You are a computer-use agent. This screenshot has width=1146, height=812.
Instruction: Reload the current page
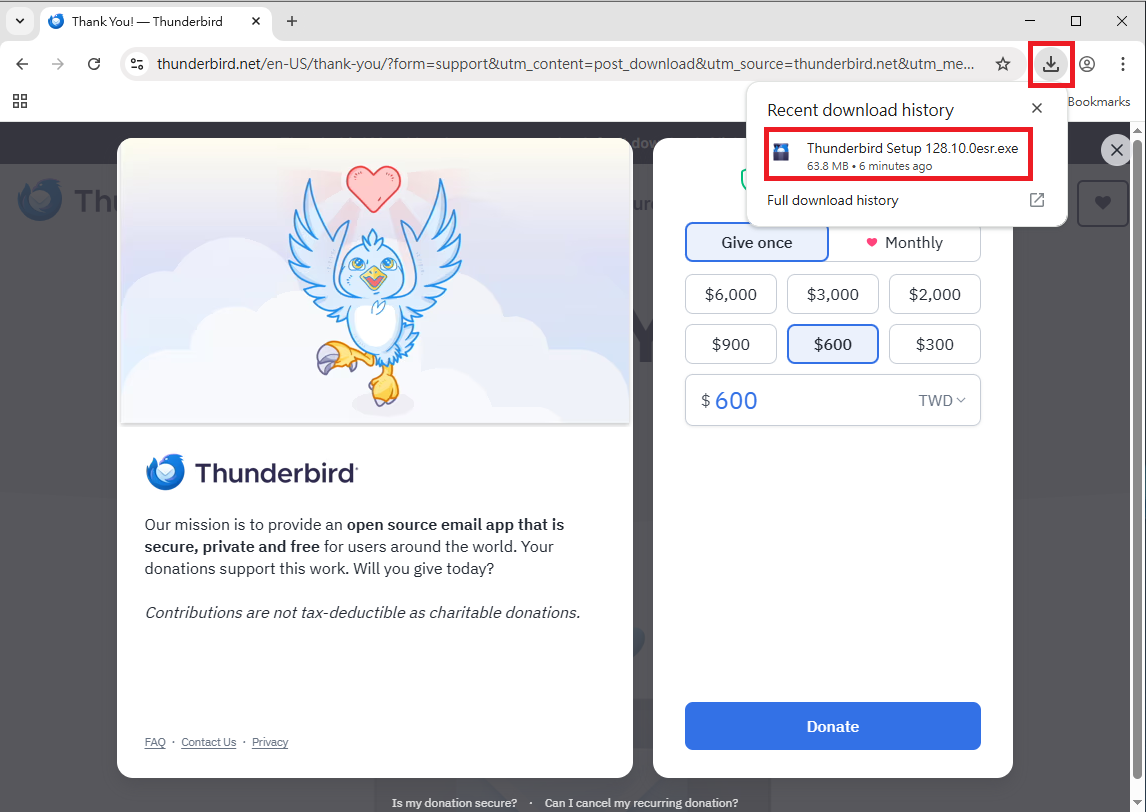[x=94, y=64]
